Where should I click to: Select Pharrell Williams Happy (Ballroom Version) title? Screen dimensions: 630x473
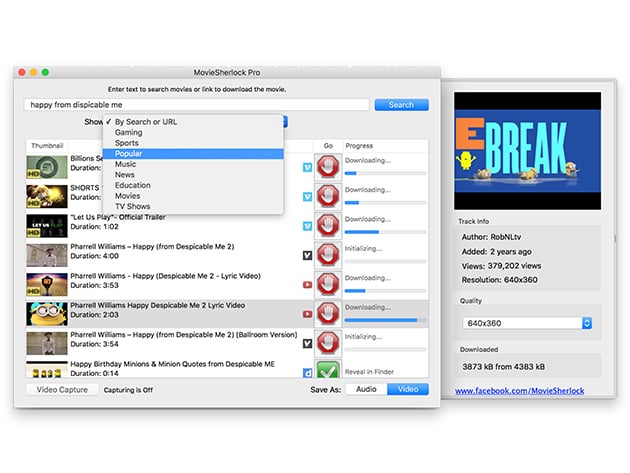[184, 334]
